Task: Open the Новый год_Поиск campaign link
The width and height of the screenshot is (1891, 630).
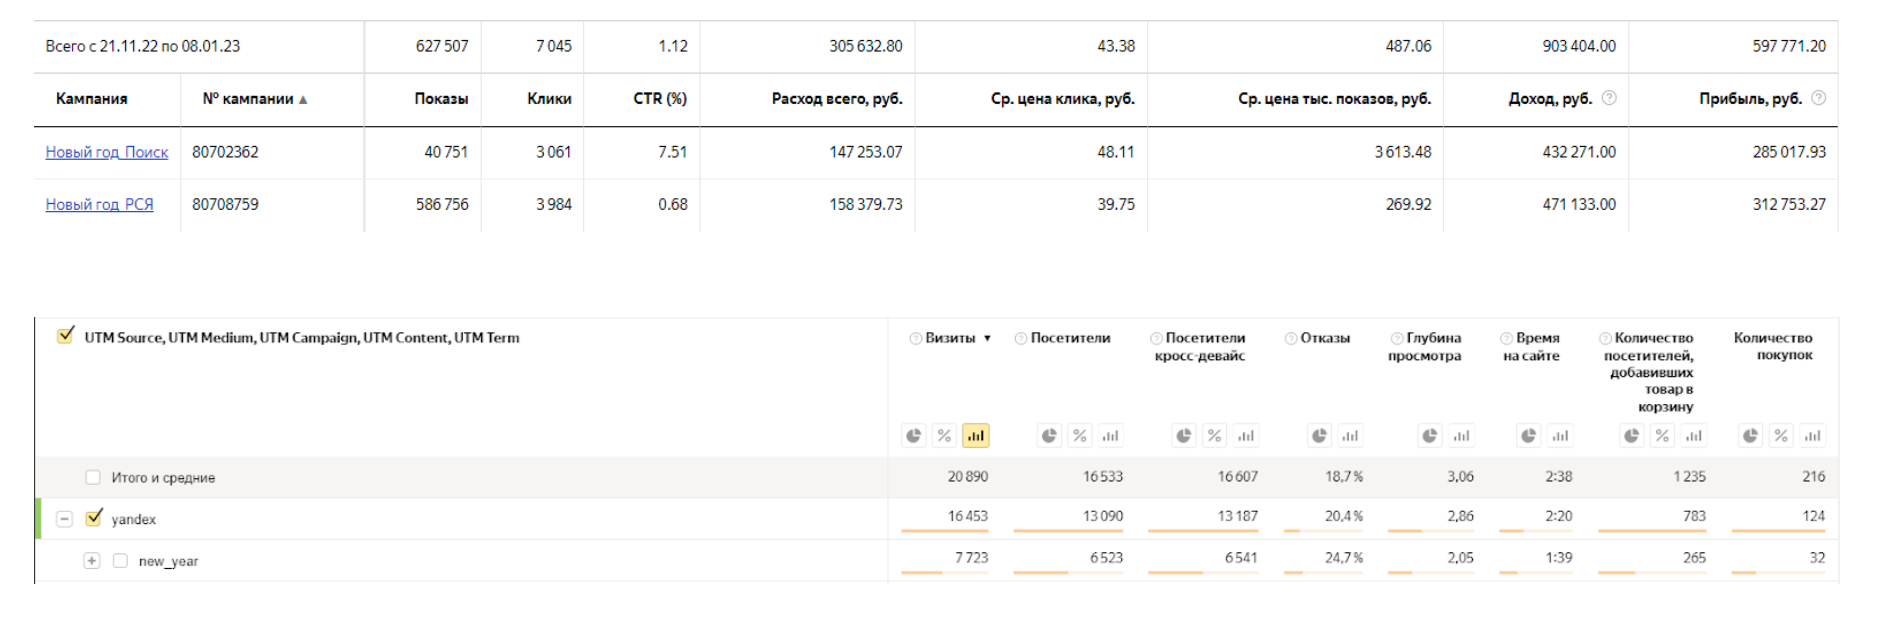Action: coord(107,152)
